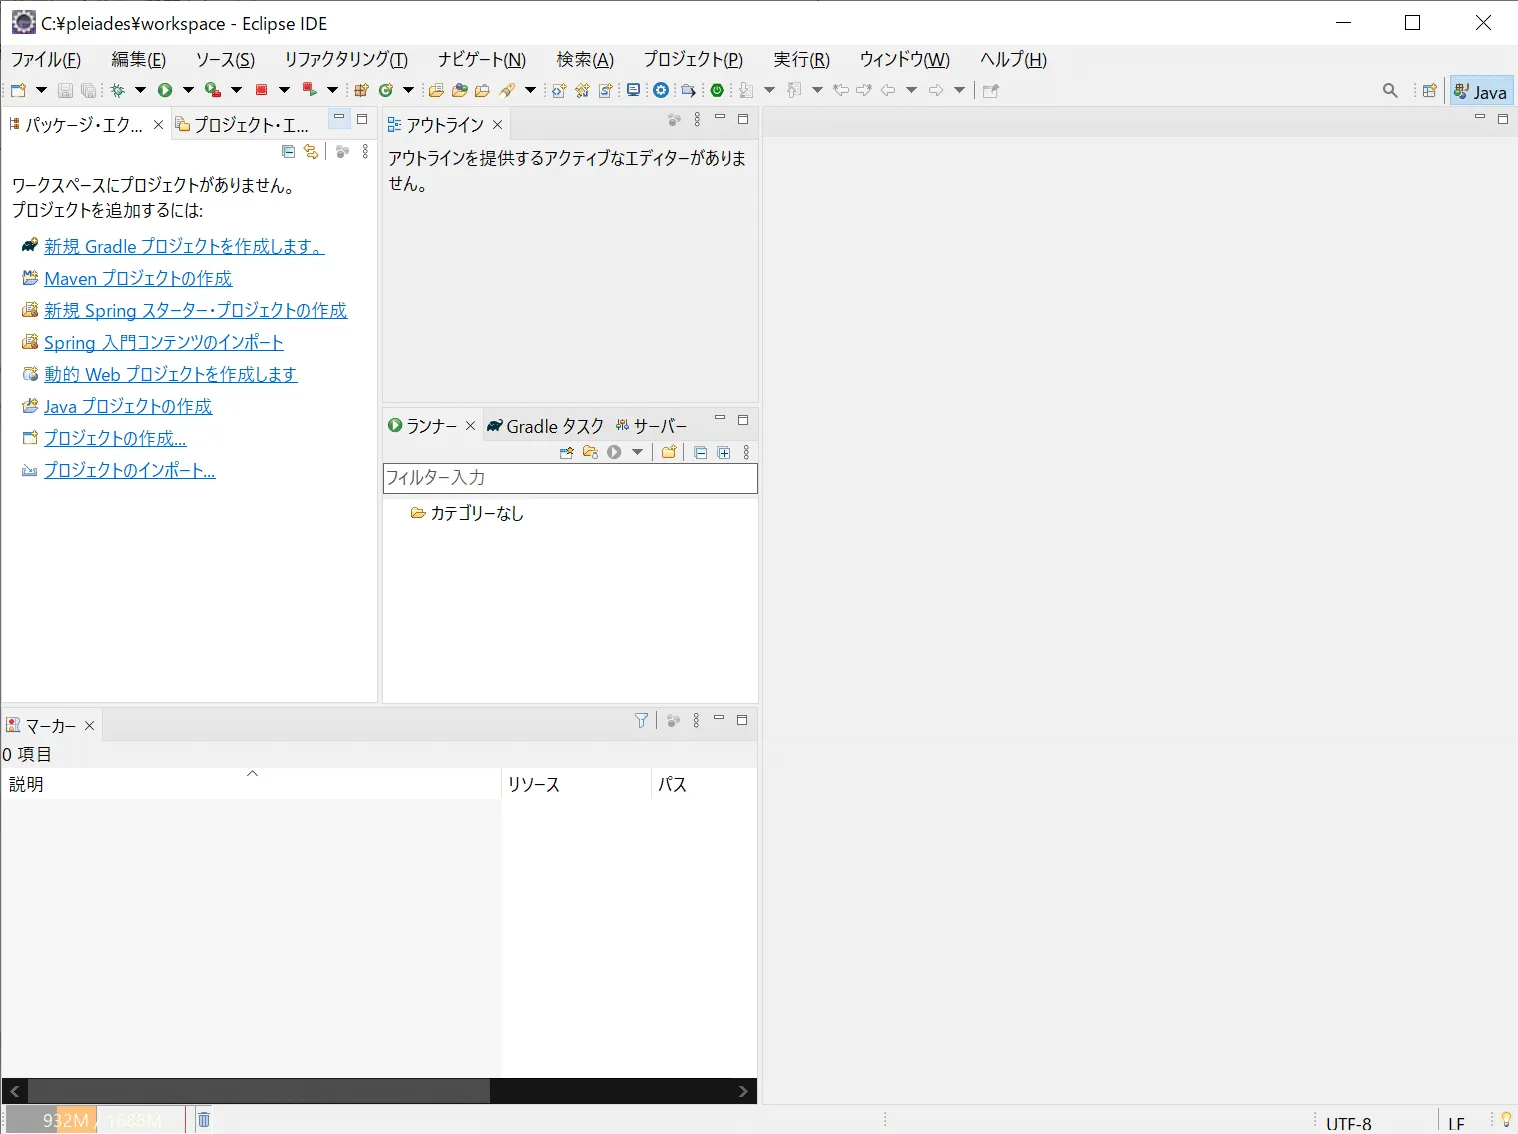This screenshot has height=1134, width=1518.
Task: Click the lightbulb tip icon in the status bar
Action: (1506, 1119)
